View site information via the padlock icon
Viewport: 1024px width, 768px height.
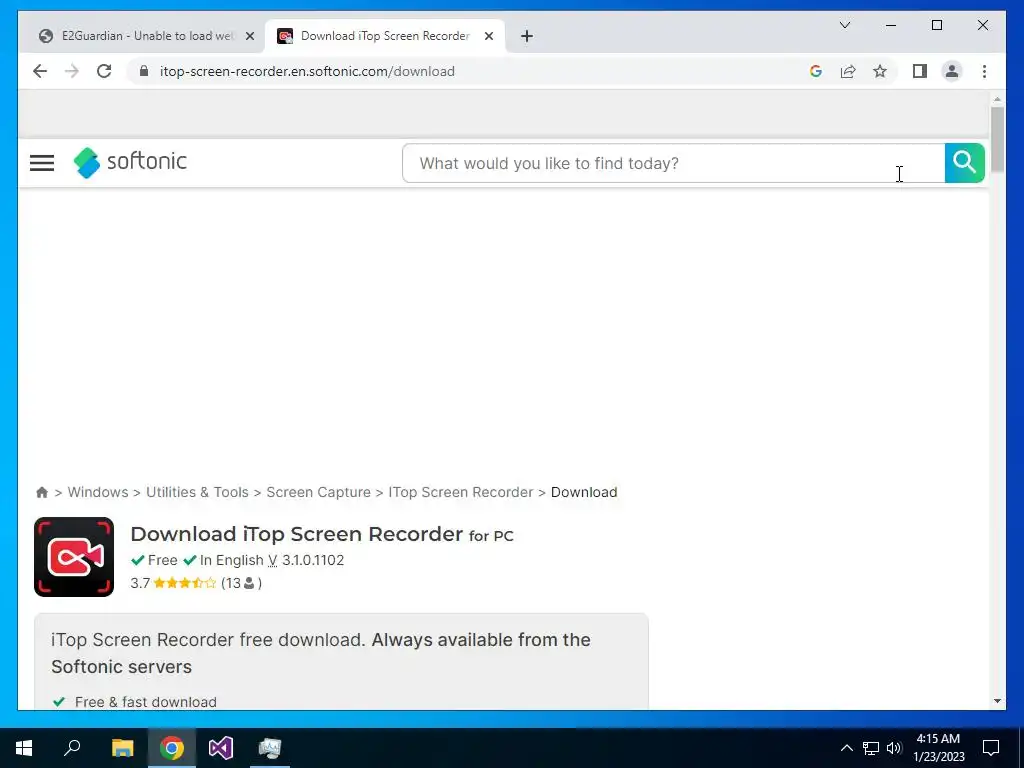144,71
